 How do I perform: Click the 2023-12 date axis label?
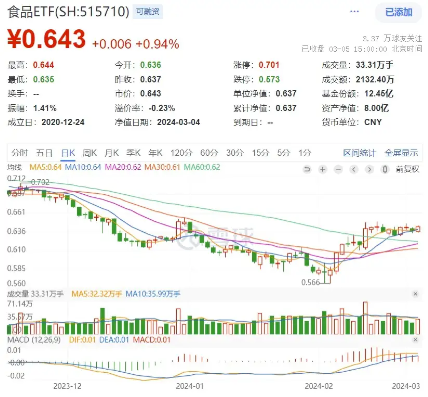[x=67, y=386]
